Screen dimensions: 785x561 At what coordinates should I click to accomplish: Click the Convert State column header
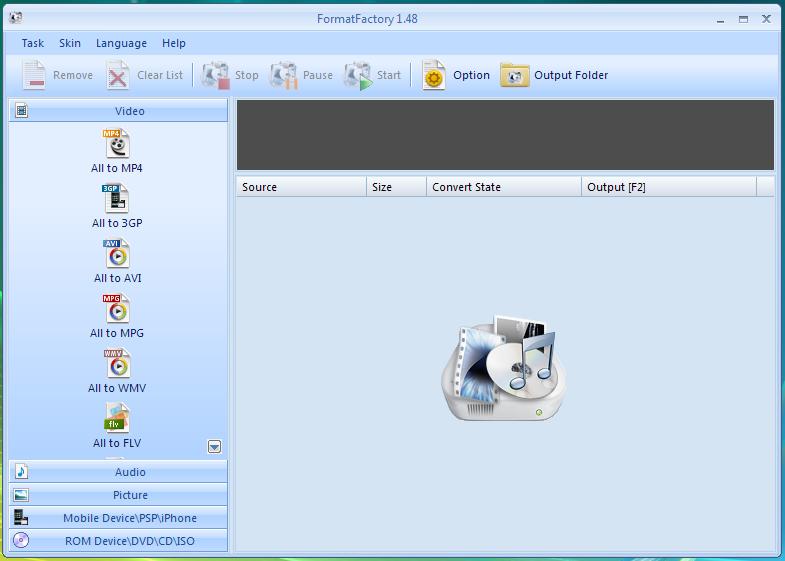[504, 187]
